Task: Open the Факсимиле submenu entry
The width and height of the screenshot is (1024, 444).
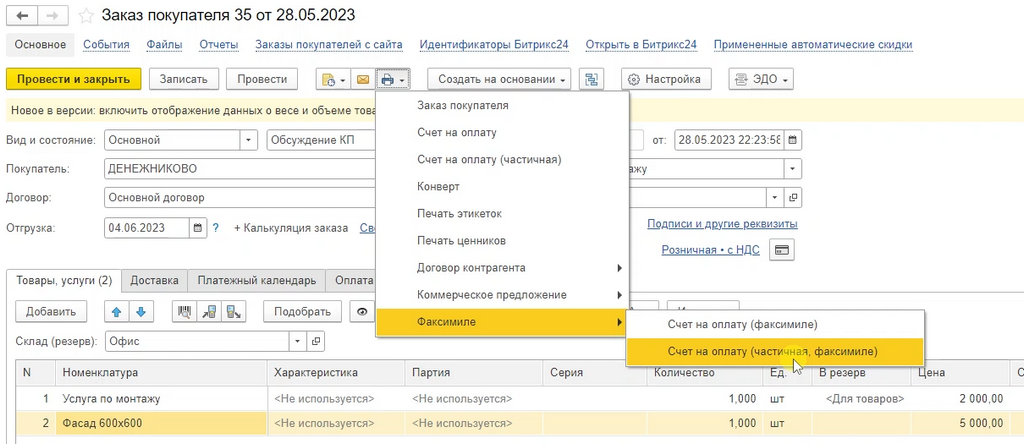Action: pyautogui.click(x=502, y=322)
